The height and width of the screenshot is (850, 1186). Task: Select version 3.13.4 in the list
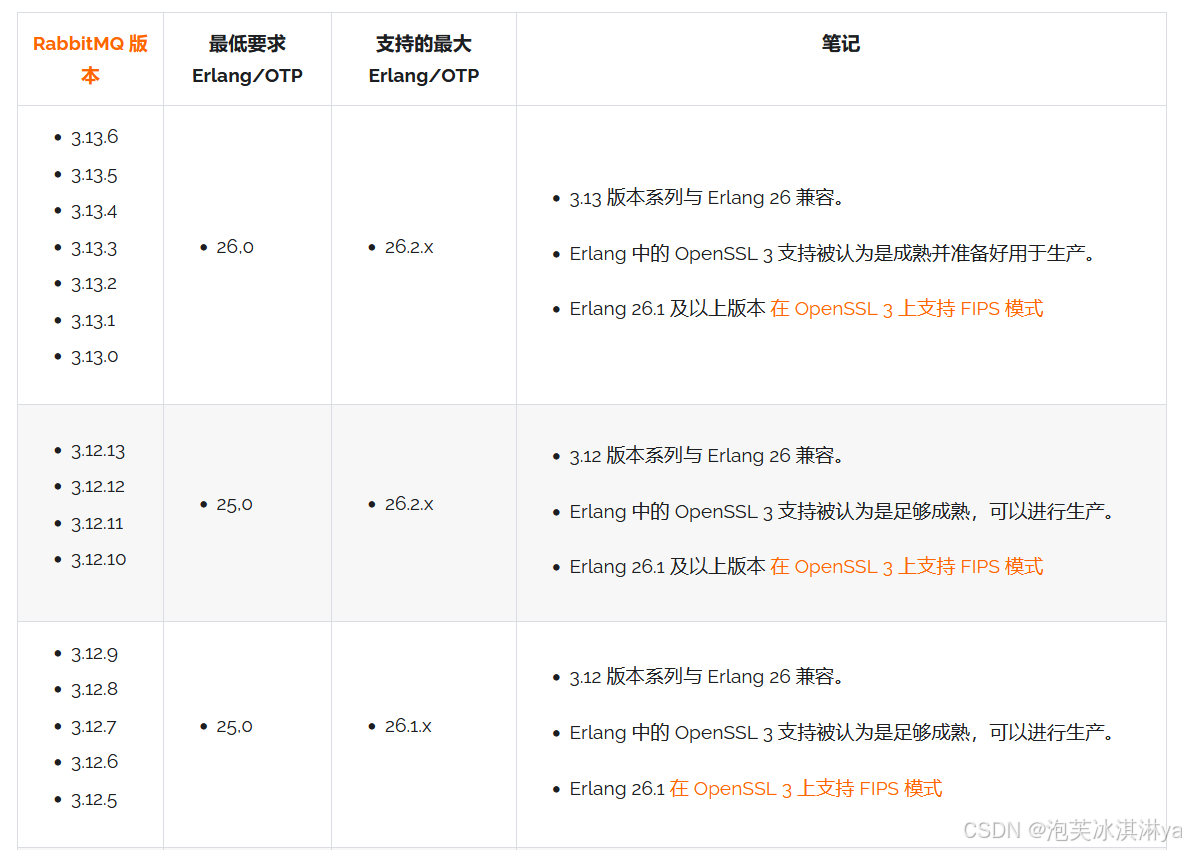point(95,211)
